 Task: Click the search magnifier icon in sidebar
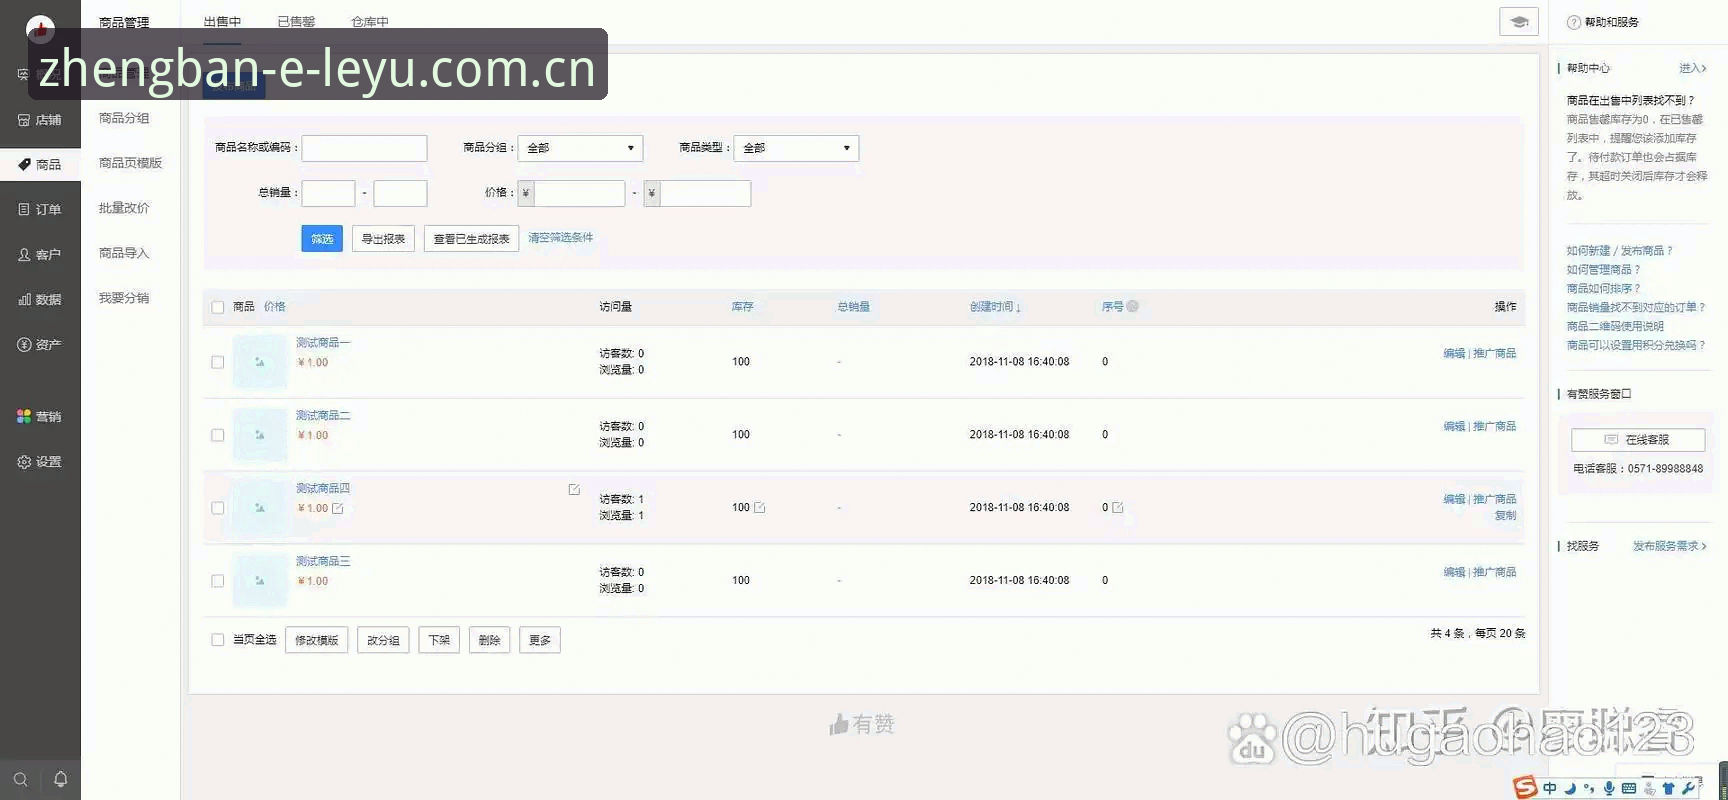tap(20, 780)
